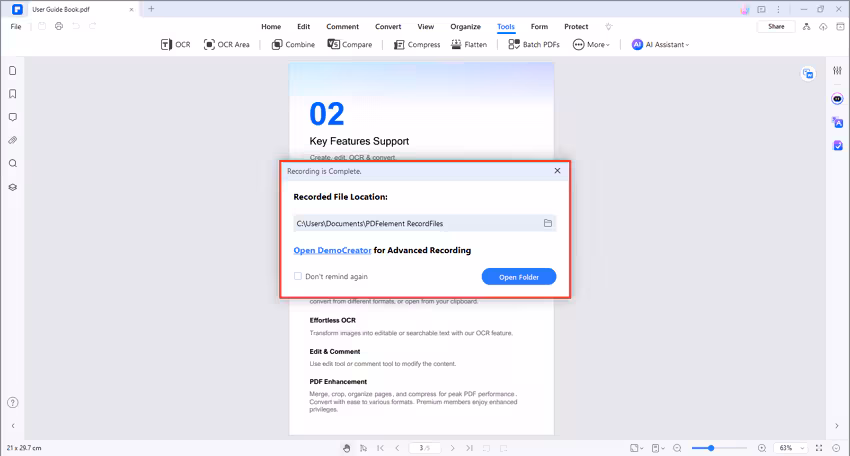850x456 pixels.
Task: Select the hand tool in status bar
Action: (346, 448)
